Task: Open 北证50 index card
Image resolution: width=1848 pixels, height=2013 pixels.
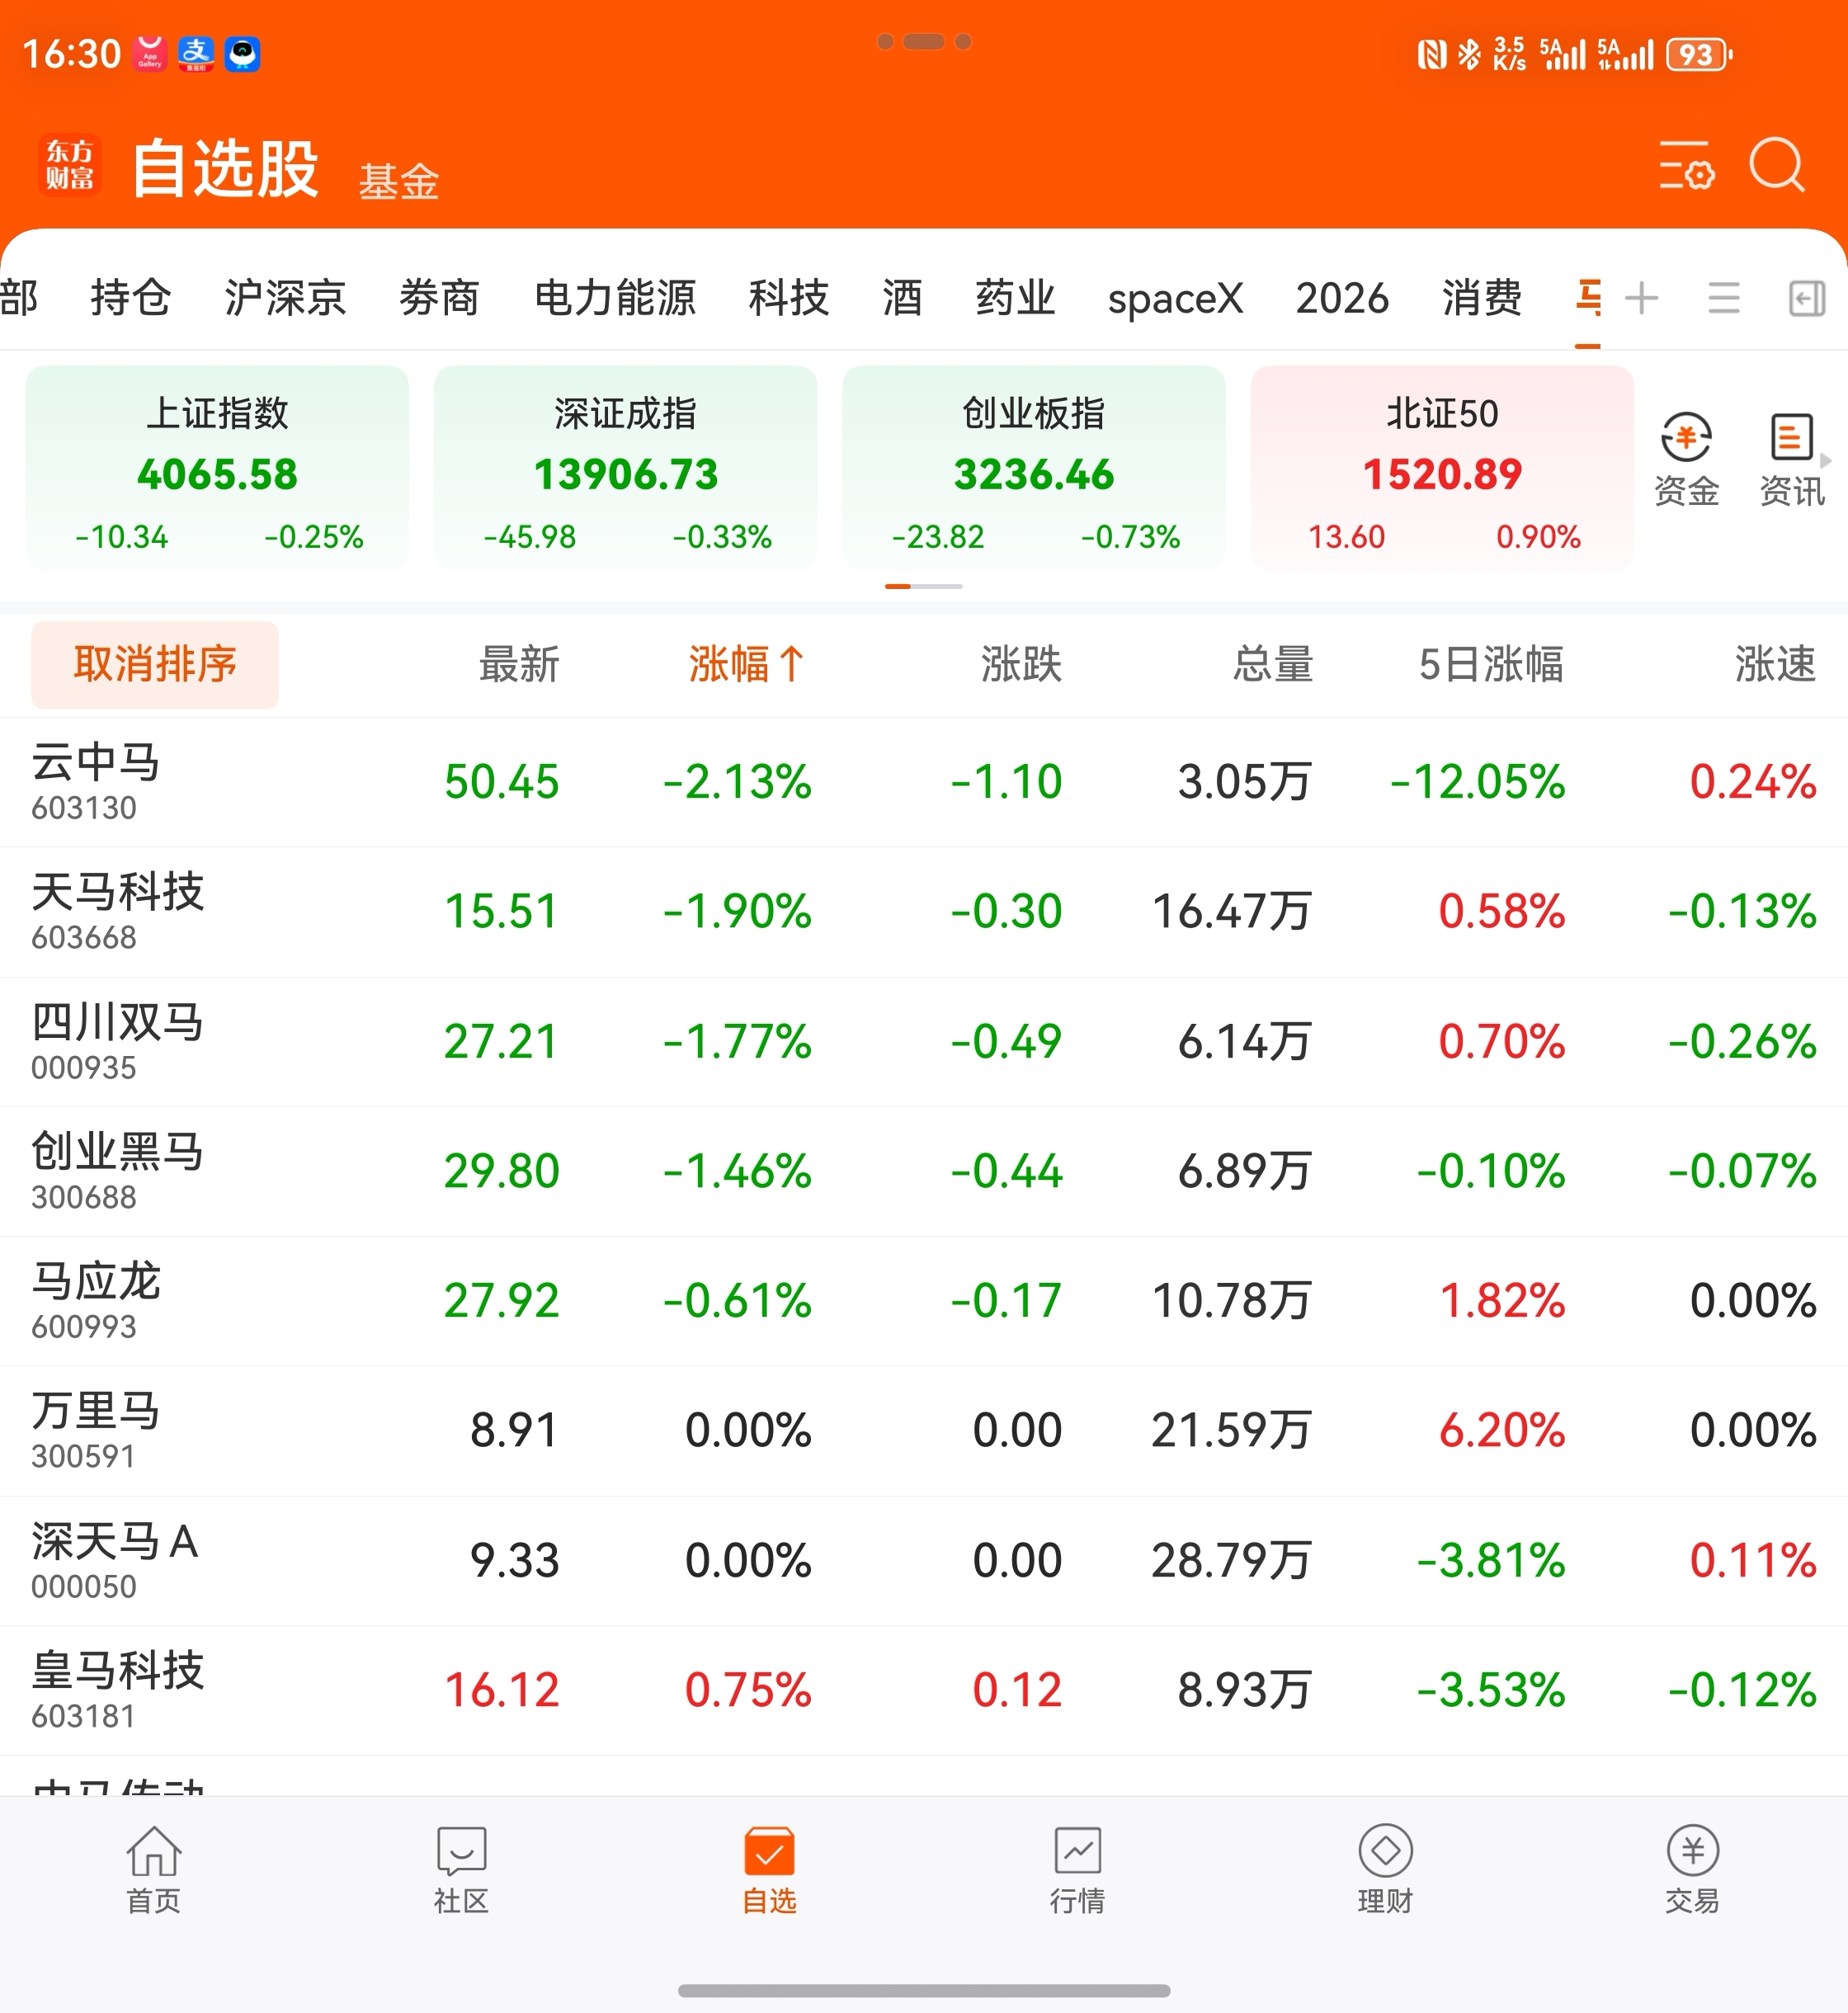Action: click(x=1441, y=468)
